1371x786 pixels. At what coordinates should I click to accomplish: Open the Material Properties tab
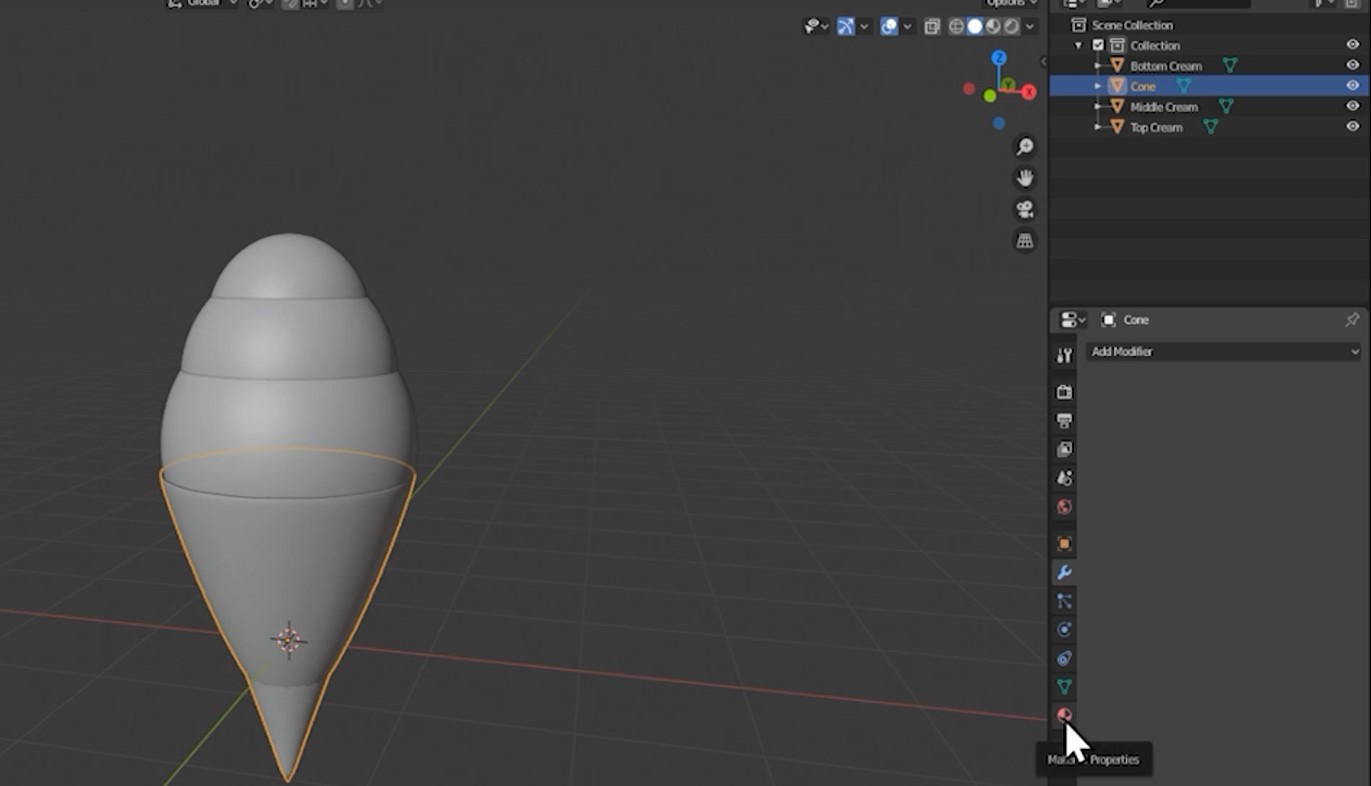(1064, 715)
